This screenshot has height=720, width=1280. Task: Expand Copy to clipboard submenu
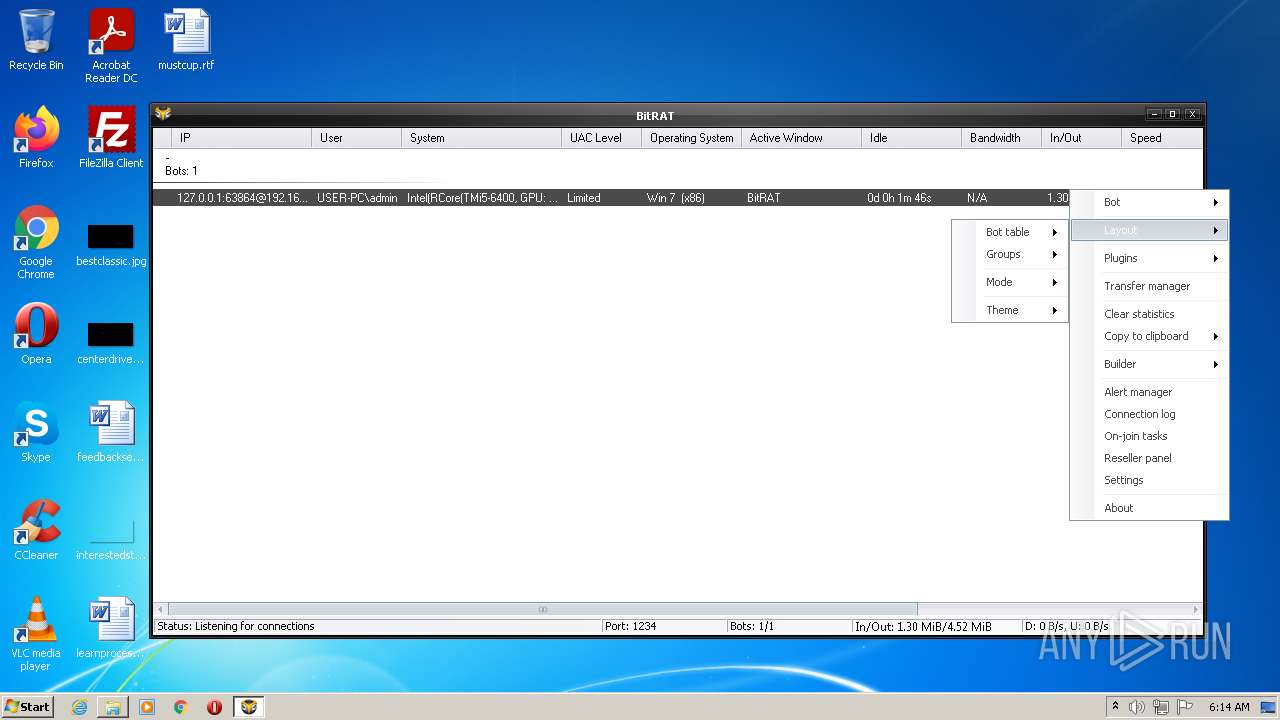pyautogui.click(x=1149, y=336)
